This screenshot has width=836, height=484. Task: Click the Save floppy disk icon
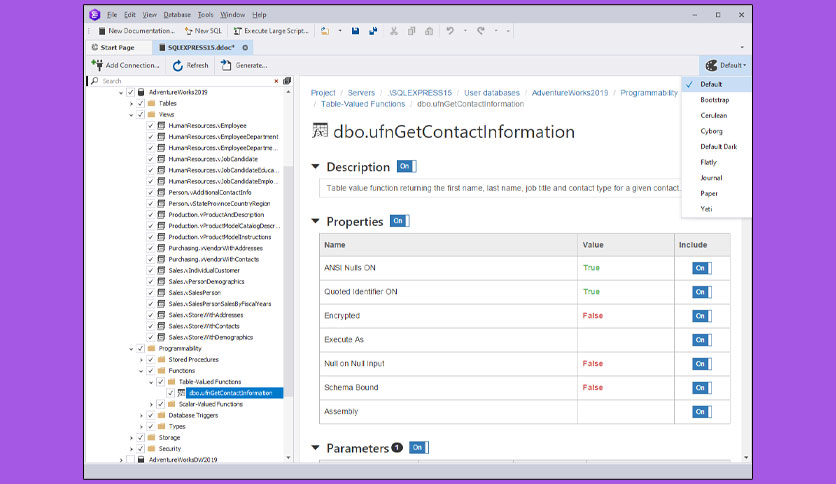[356, 31]
